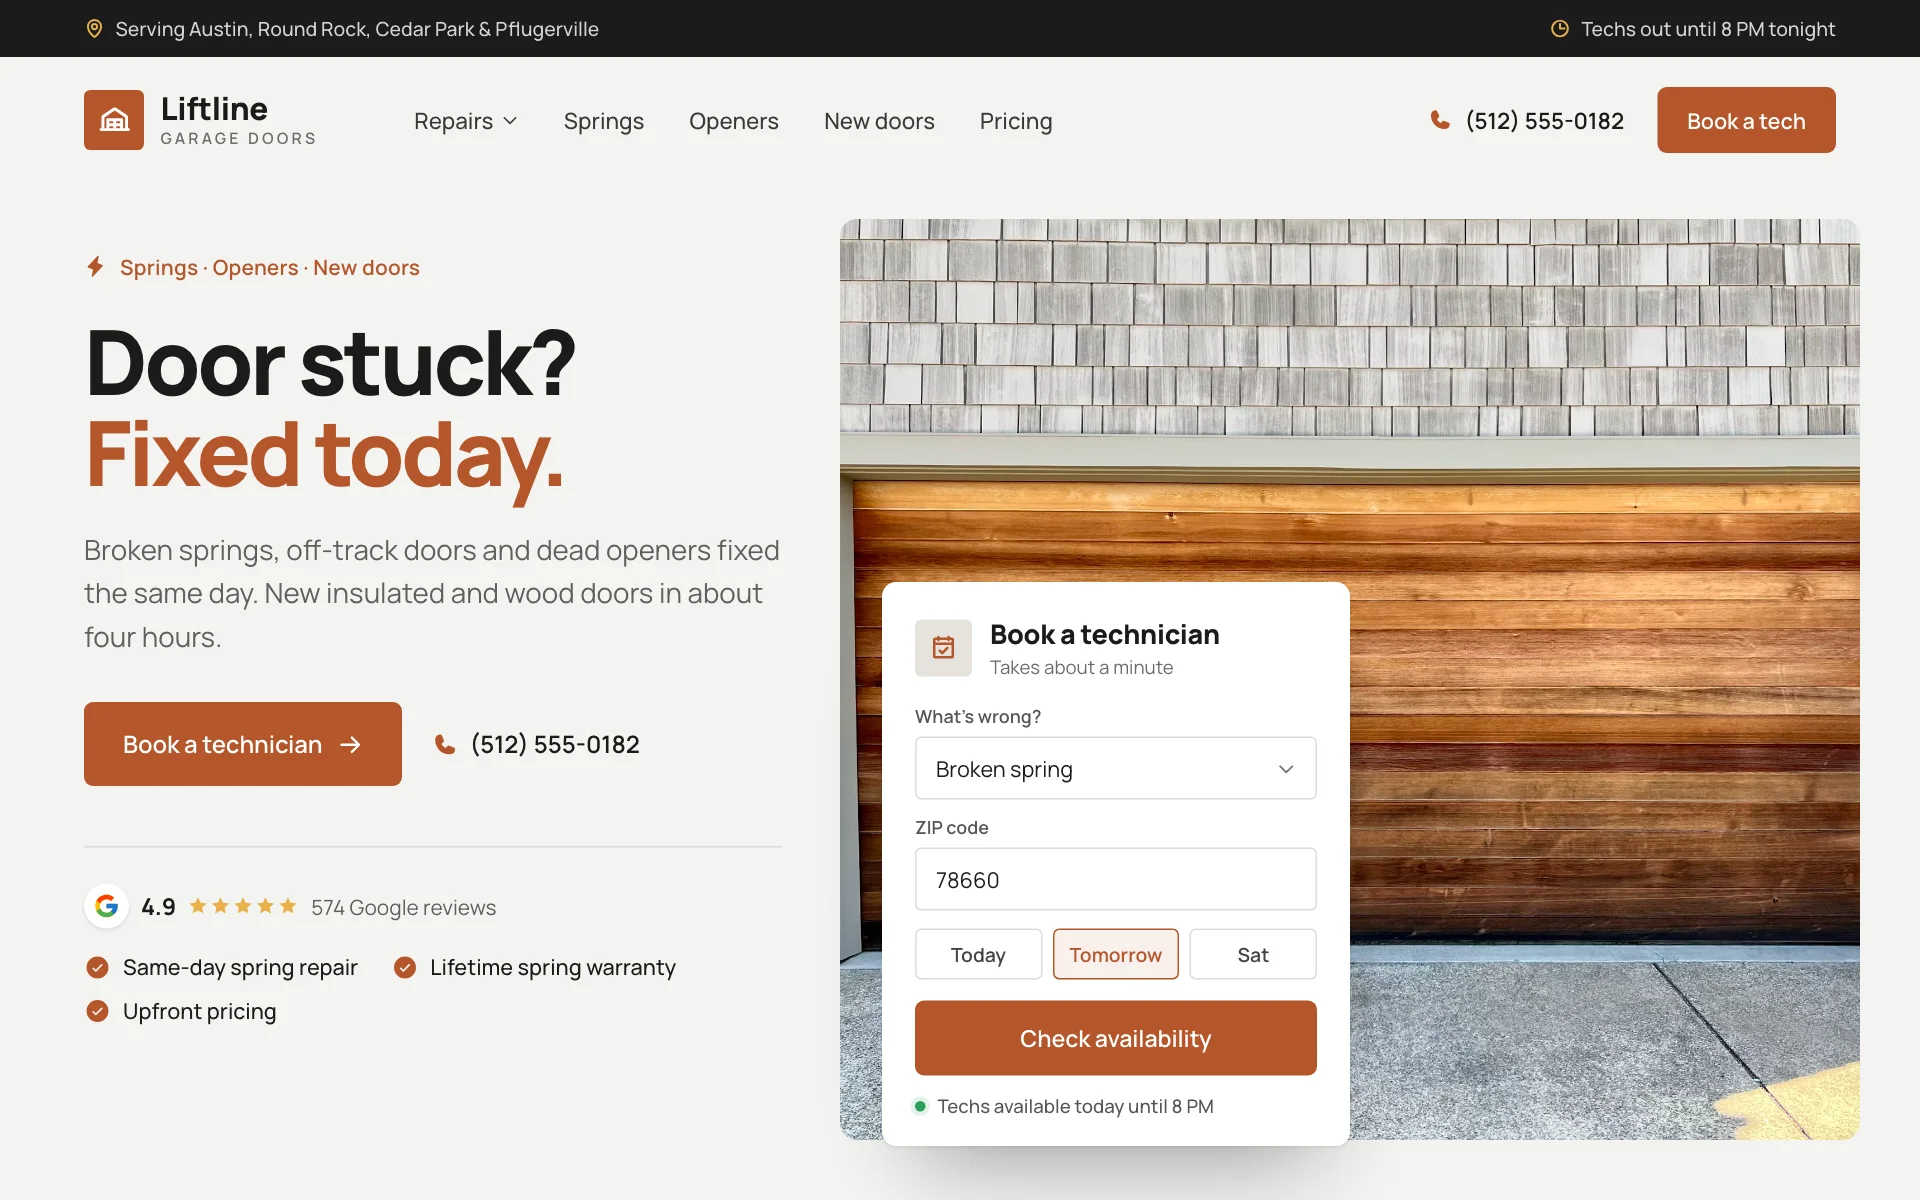Click the Springs · Openers · New doors tagline
Screen dimensions: 1920x1200
[270, 267]
